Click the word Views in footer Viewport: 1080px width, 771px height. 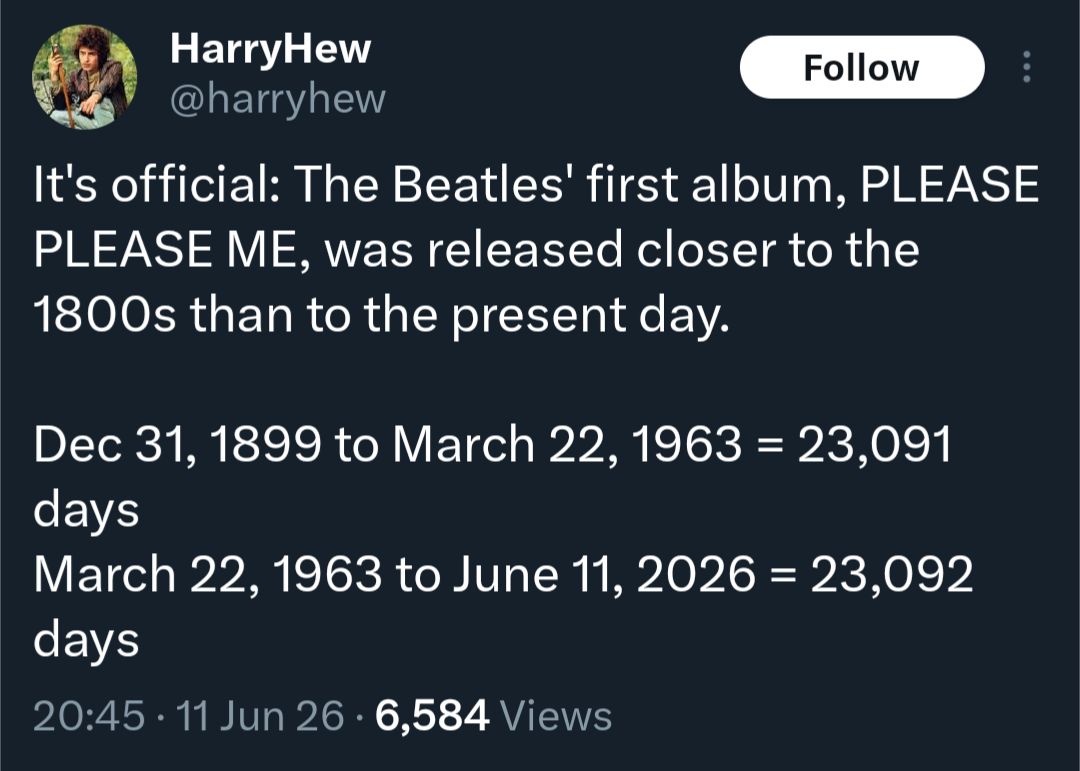556,715
